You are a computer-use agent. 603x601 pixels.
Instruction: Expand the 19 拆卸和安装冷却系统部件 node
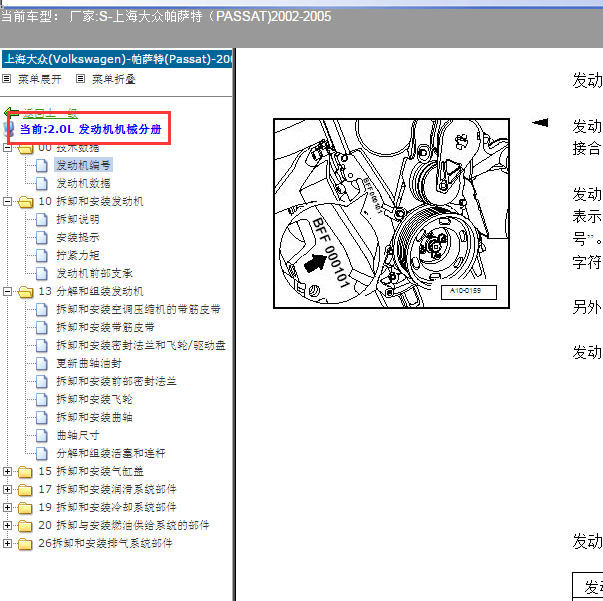[x=7, y=508]
